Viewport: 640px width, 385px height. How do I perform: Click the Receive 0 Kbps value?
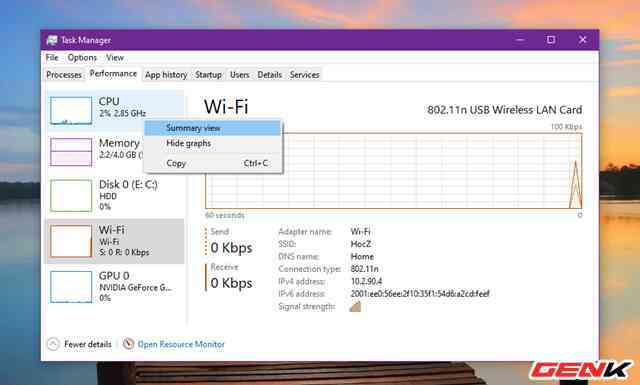point(231,283)
